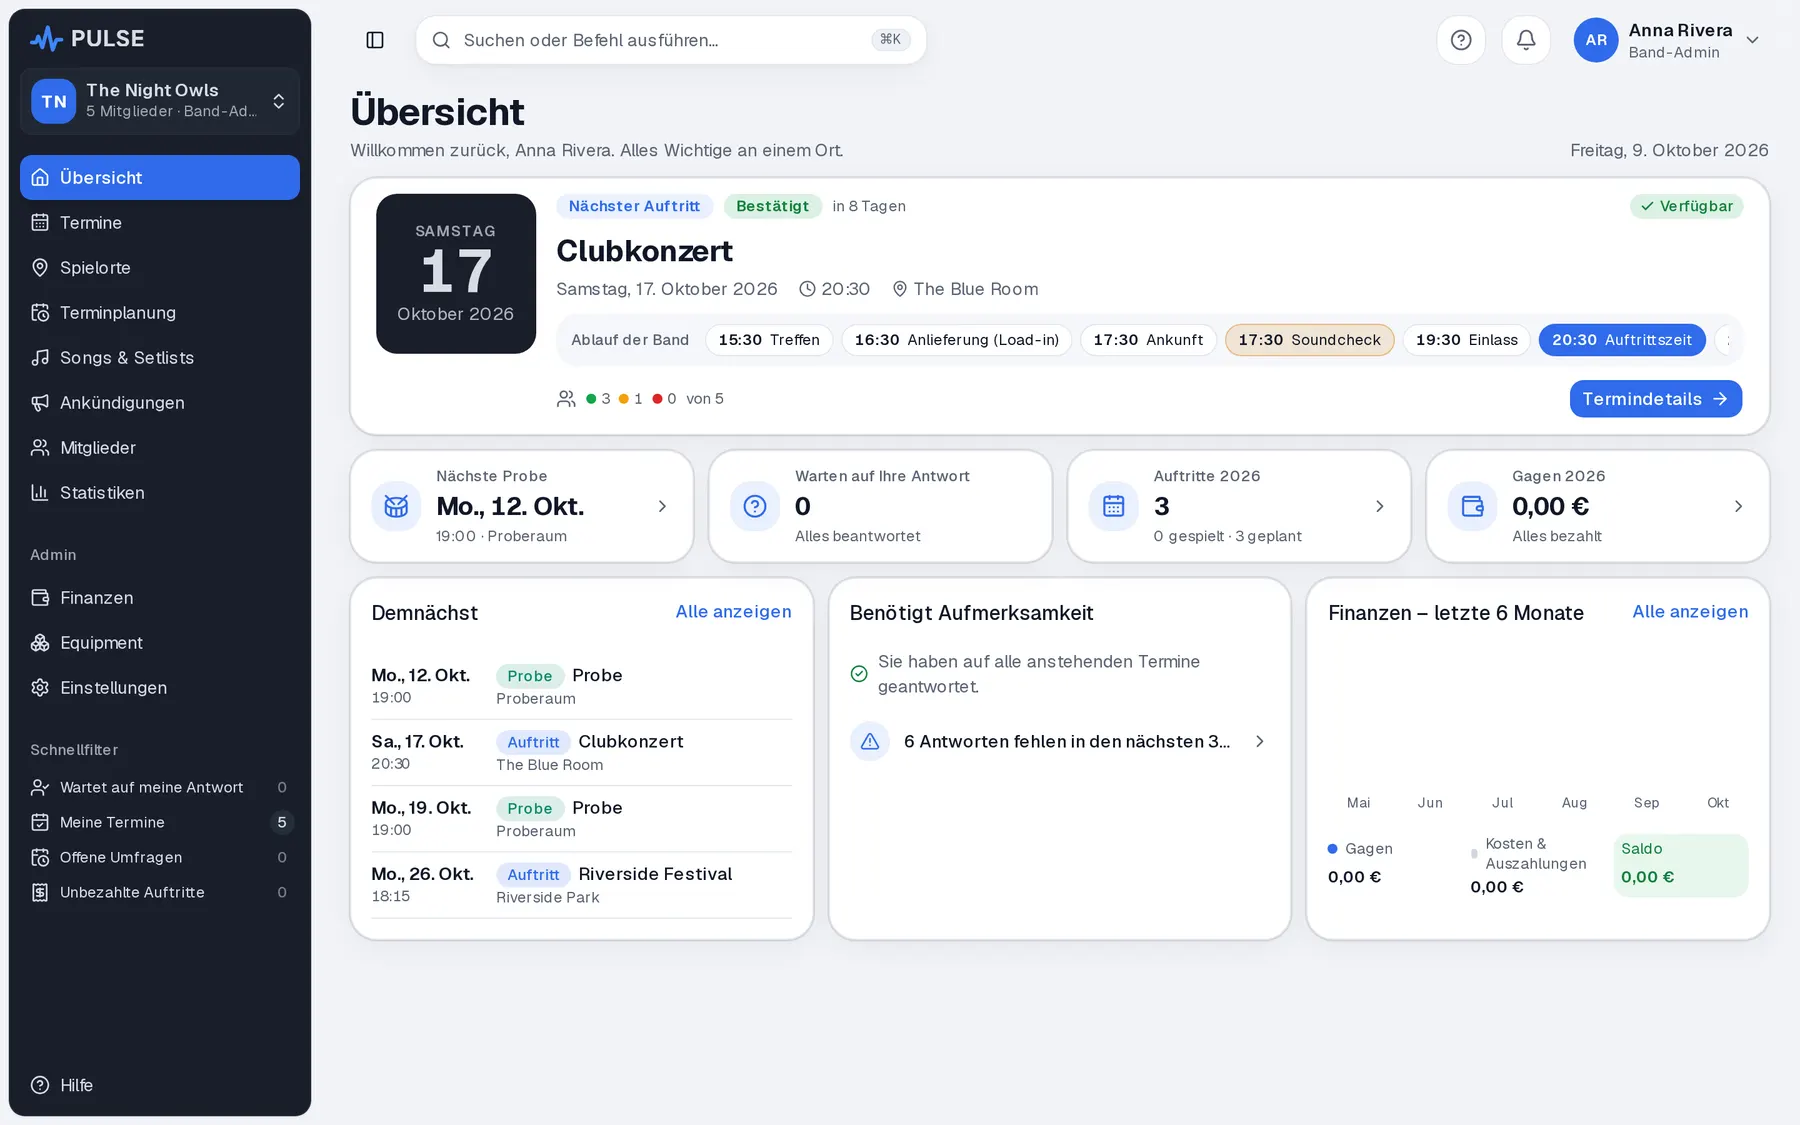Open Gagen 2026 card chevron
Screen dimensions: 1800x1125
coord(1738,506)
